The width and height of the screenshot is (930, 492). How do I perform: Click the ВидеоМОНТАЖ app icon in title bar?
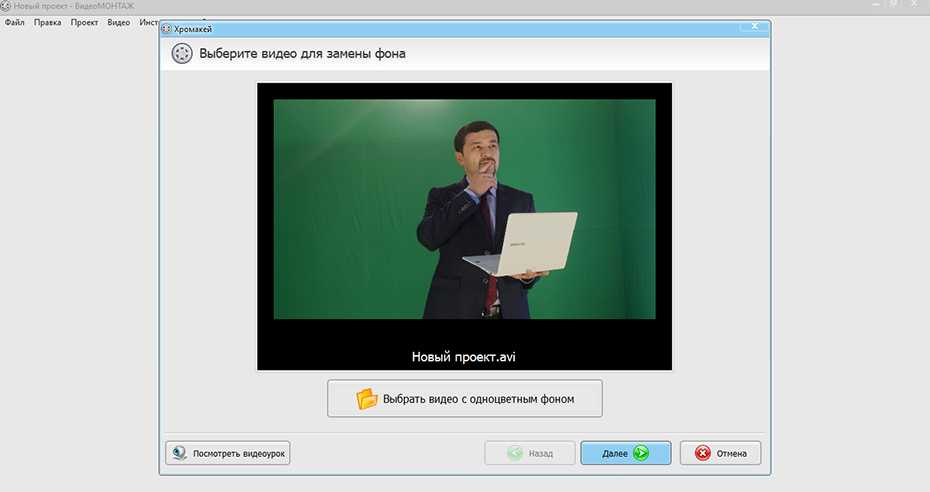click(x=6, y=6)
